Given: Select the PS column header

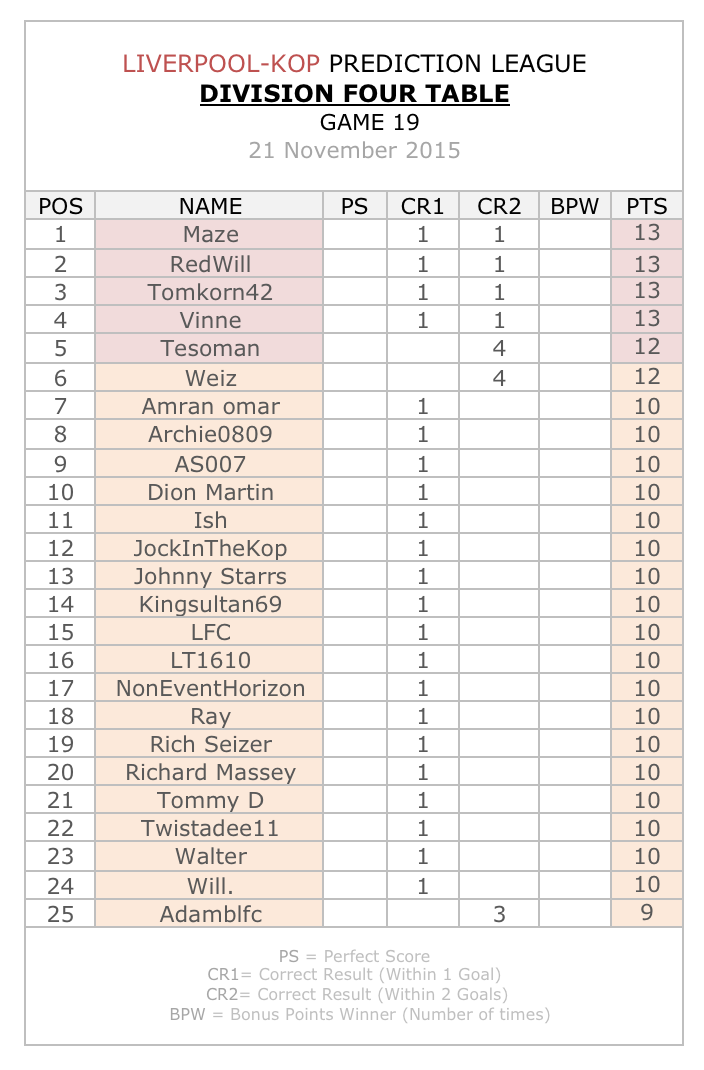Looking at the screenshot, I should tap(355, 206).
